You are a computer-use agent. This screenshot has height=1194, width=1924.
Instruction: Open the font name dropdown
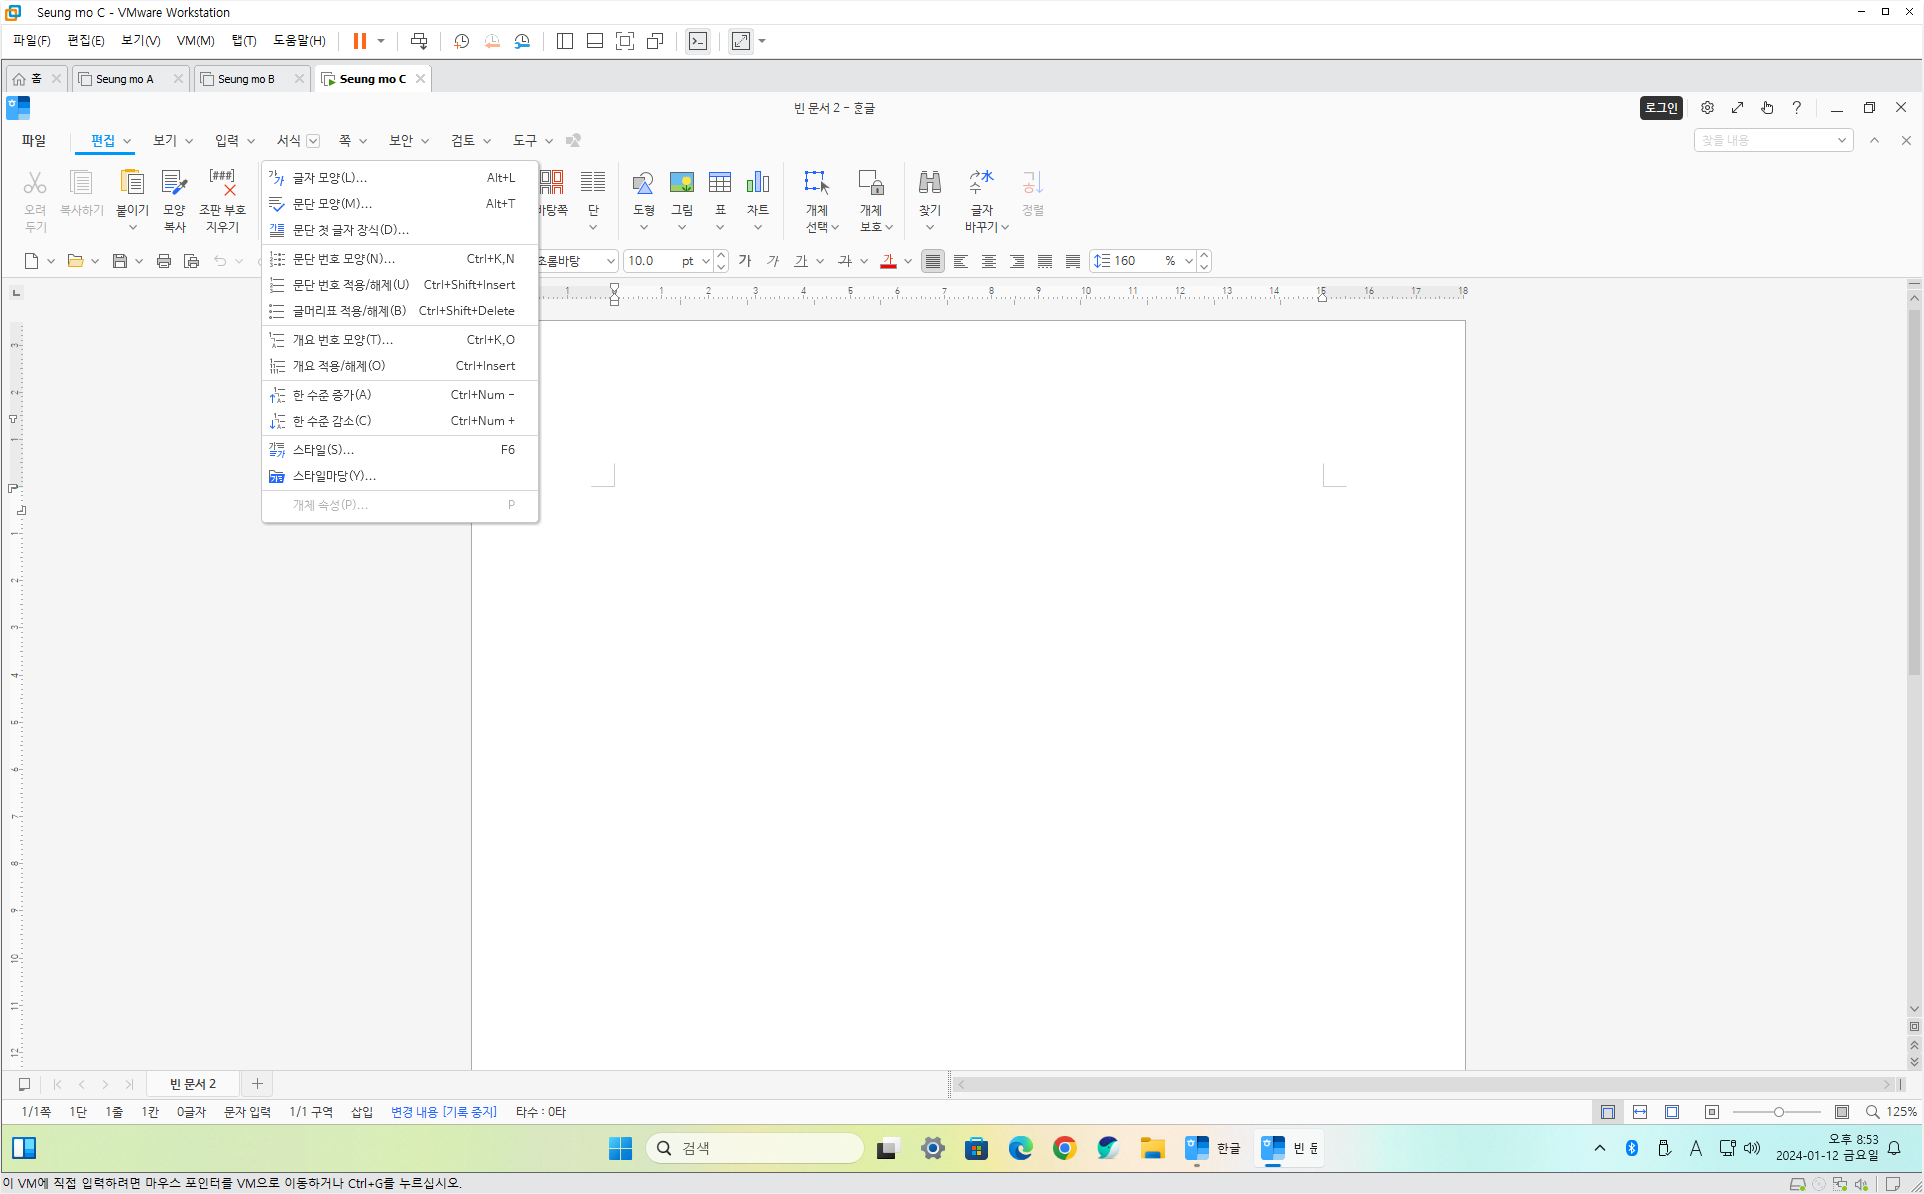point(610,261)
